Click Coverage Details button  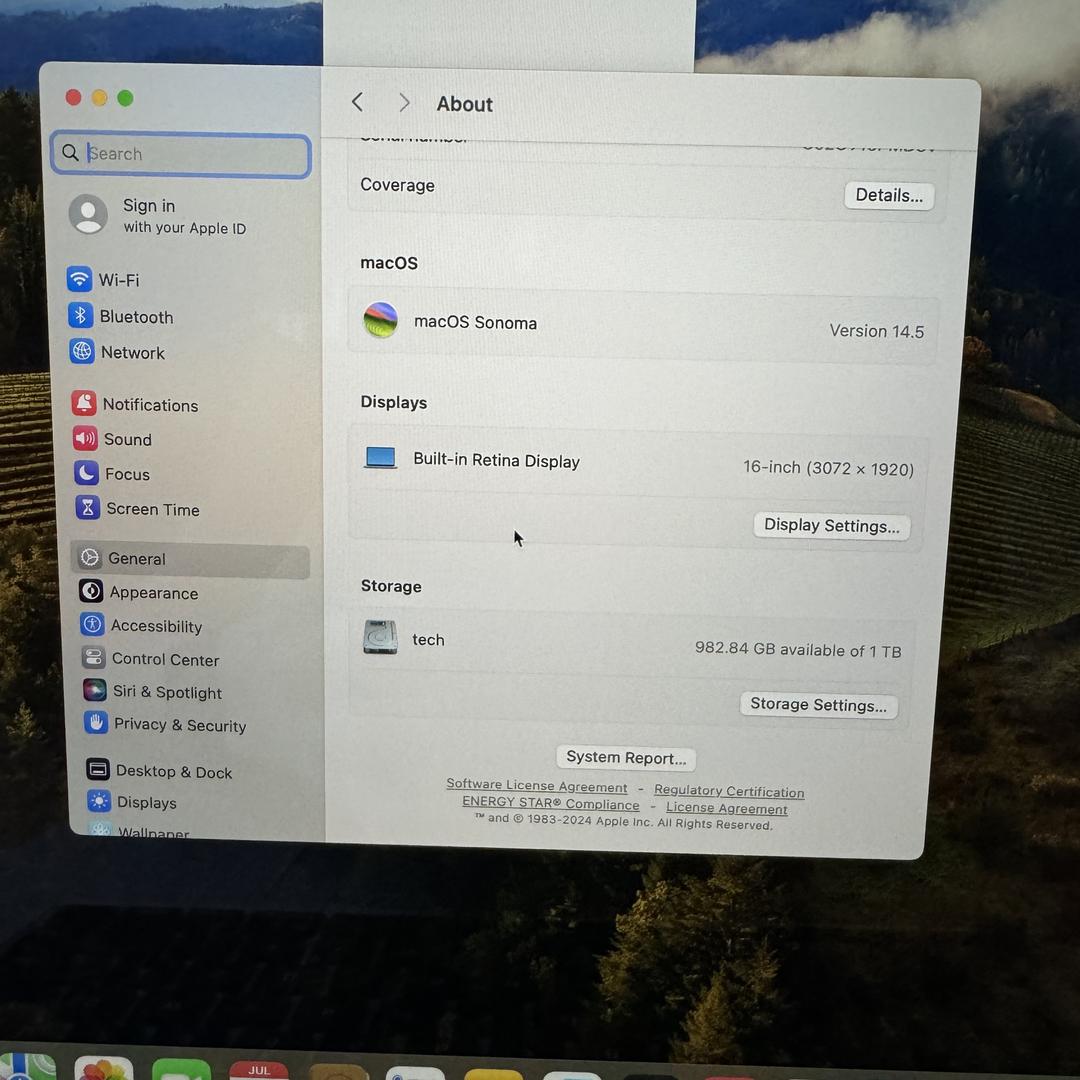pos(889,196)
